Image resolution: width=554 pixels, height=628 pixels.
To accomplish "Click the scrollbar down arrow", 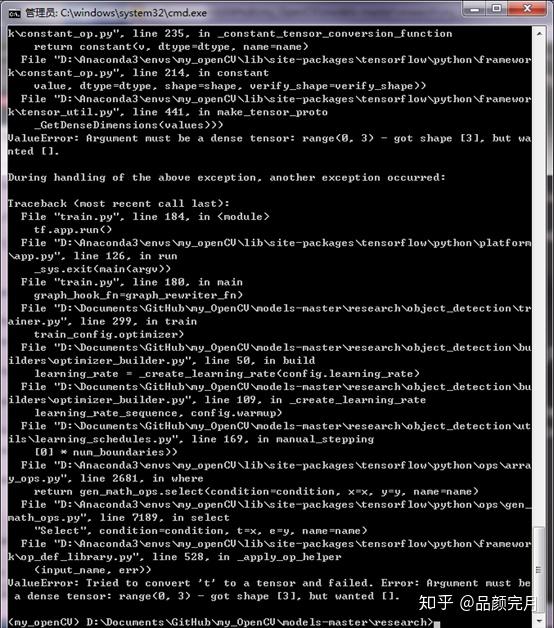I will 539,621.
